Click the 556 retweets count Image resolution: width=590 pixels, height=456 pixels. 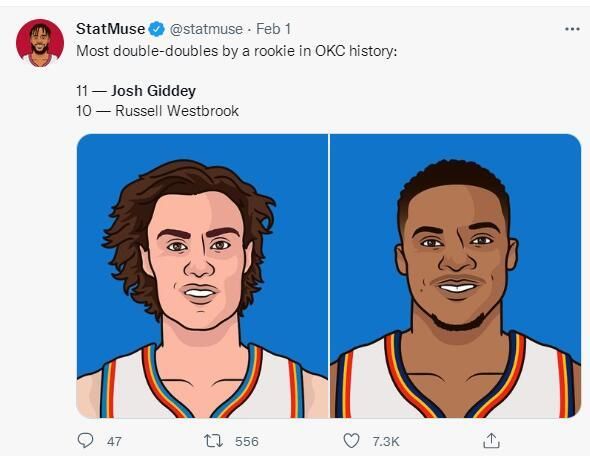246,441
